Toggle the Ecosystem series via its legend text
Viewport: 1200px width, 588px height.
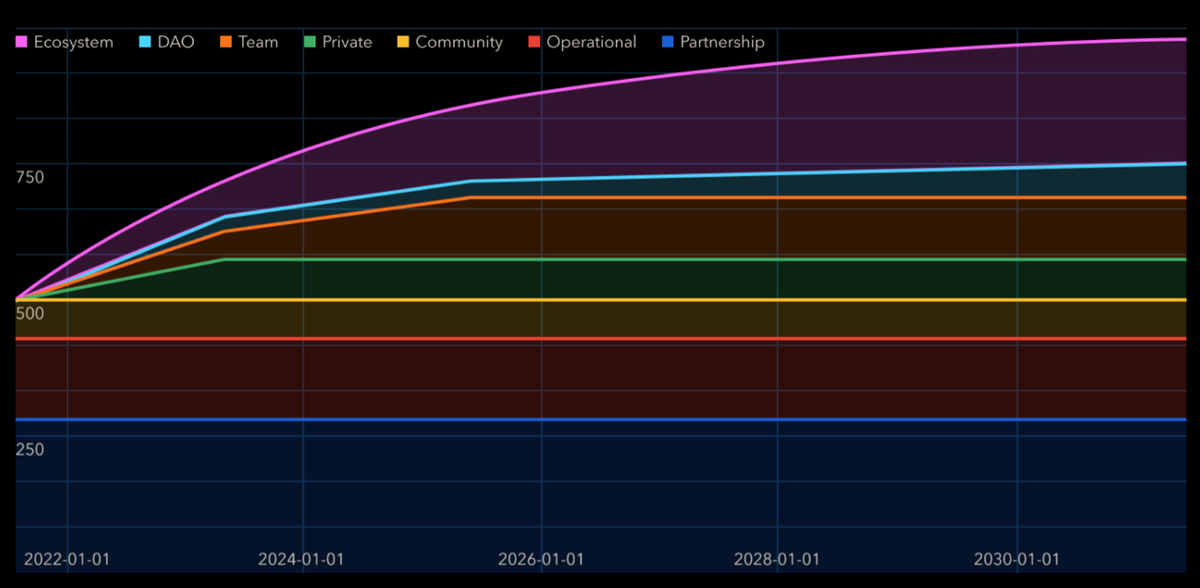[x=73, y=42]
